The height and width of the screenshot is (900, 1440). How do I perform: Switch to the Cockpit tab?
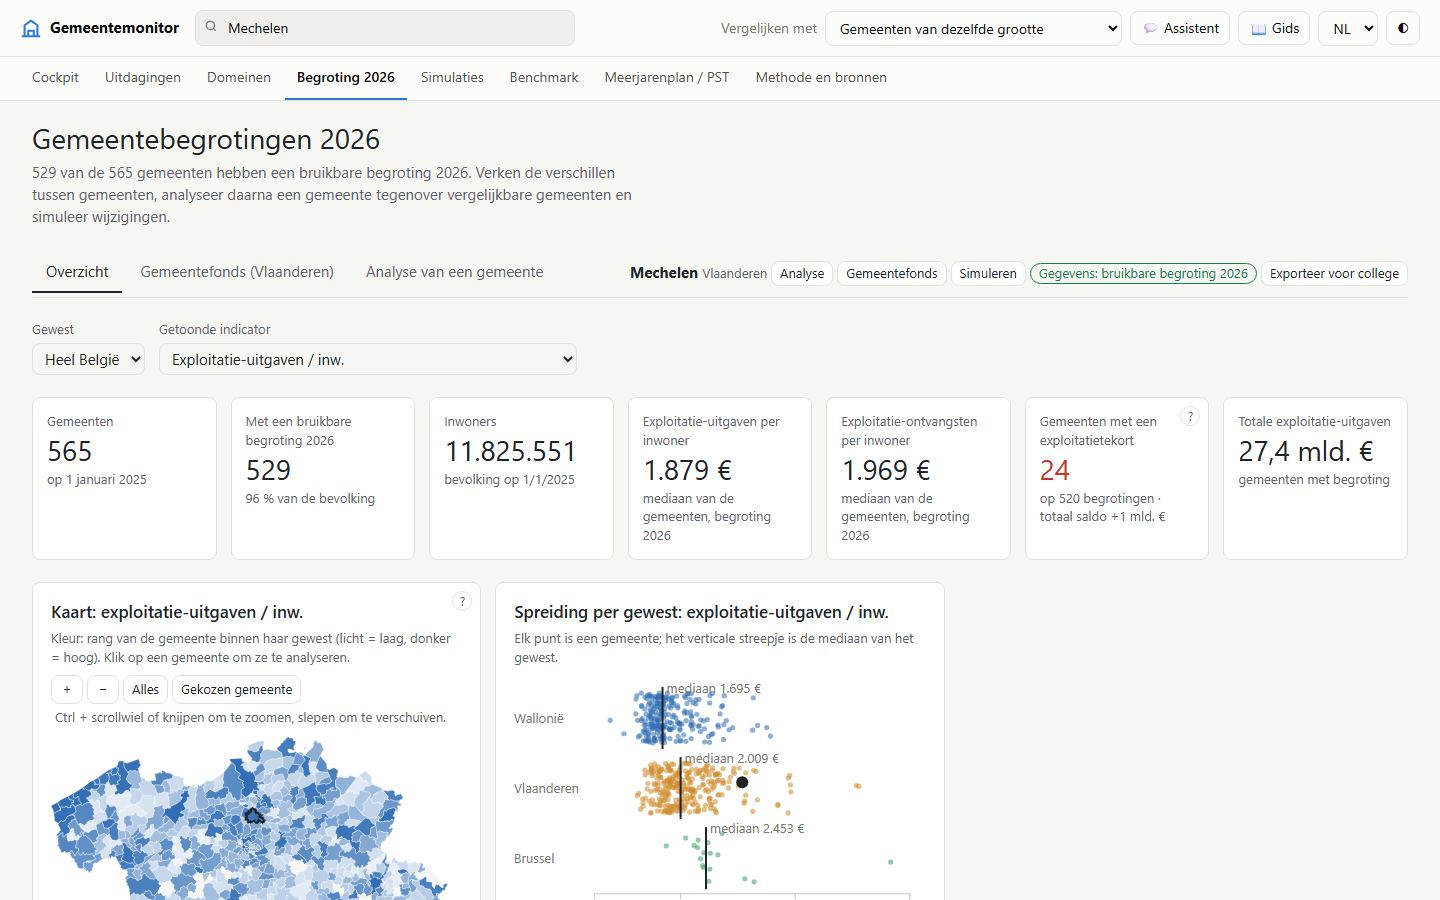(55, 77)
